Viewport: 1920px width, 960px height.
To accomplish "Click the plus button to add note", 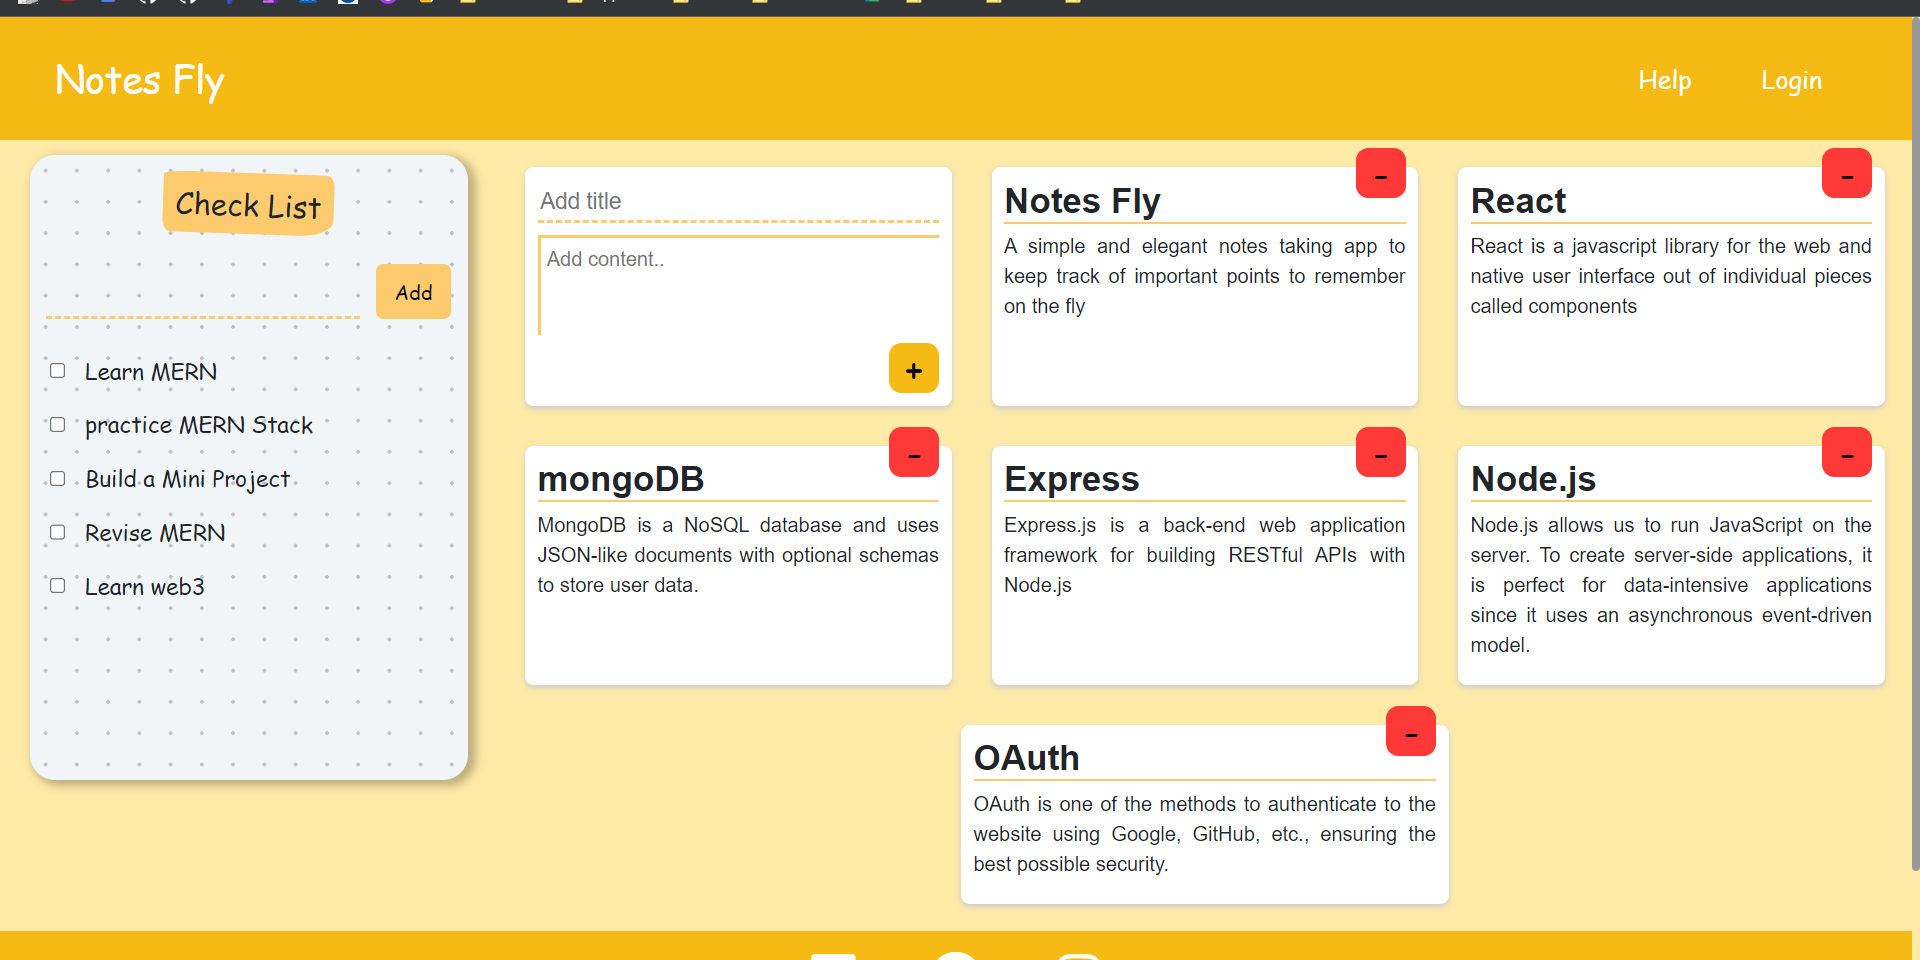I will (x=913, y=368).
